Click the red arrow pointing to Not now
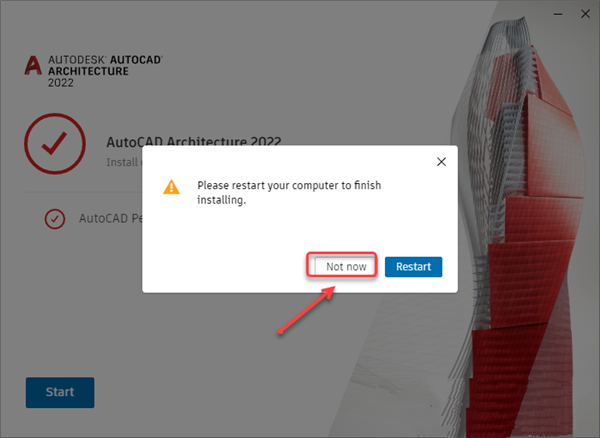This screenshot has width=600, height=438. [x=306, y=310]
